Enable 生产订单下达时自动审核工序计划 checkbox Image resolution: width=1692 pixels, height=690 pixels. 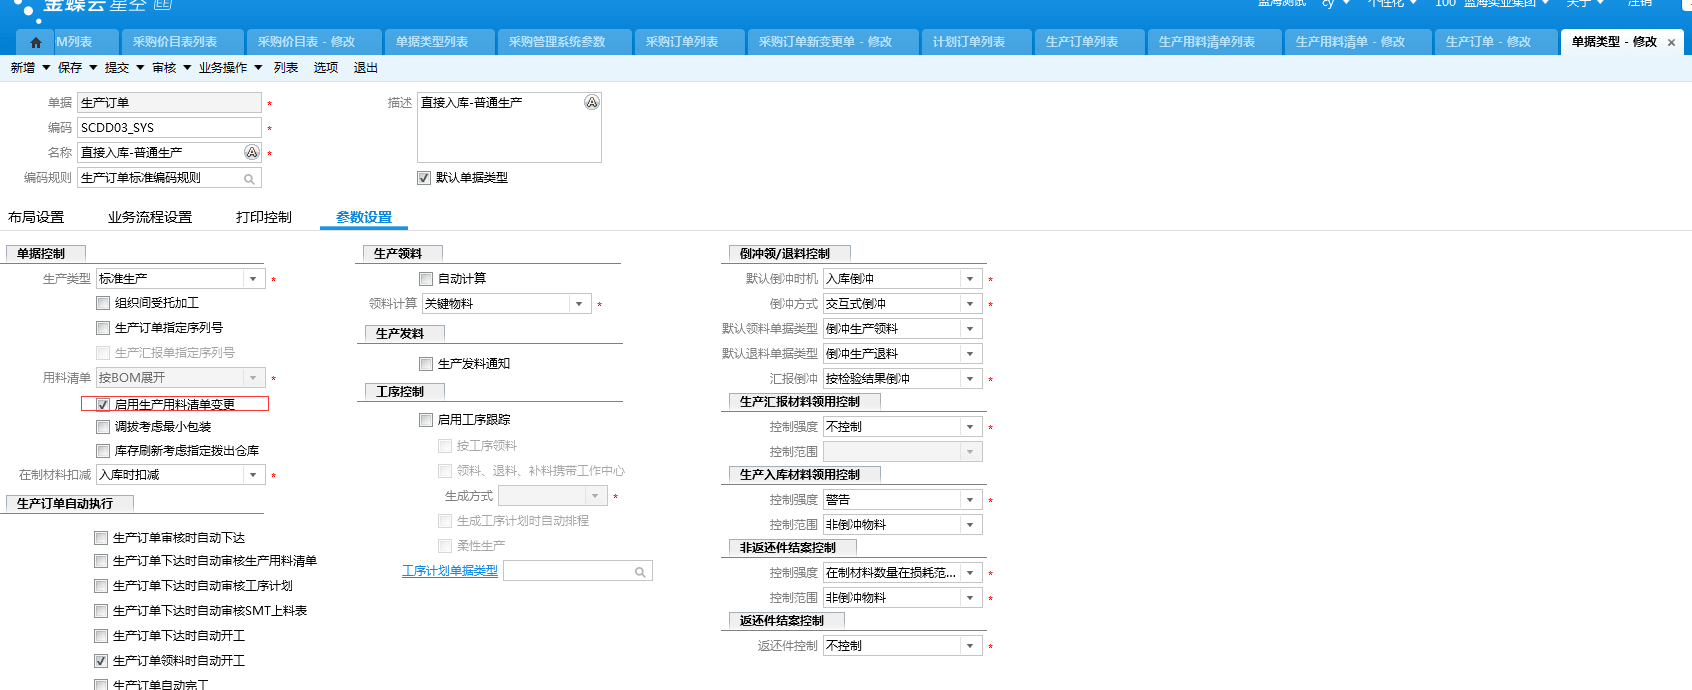pos(101,586)
